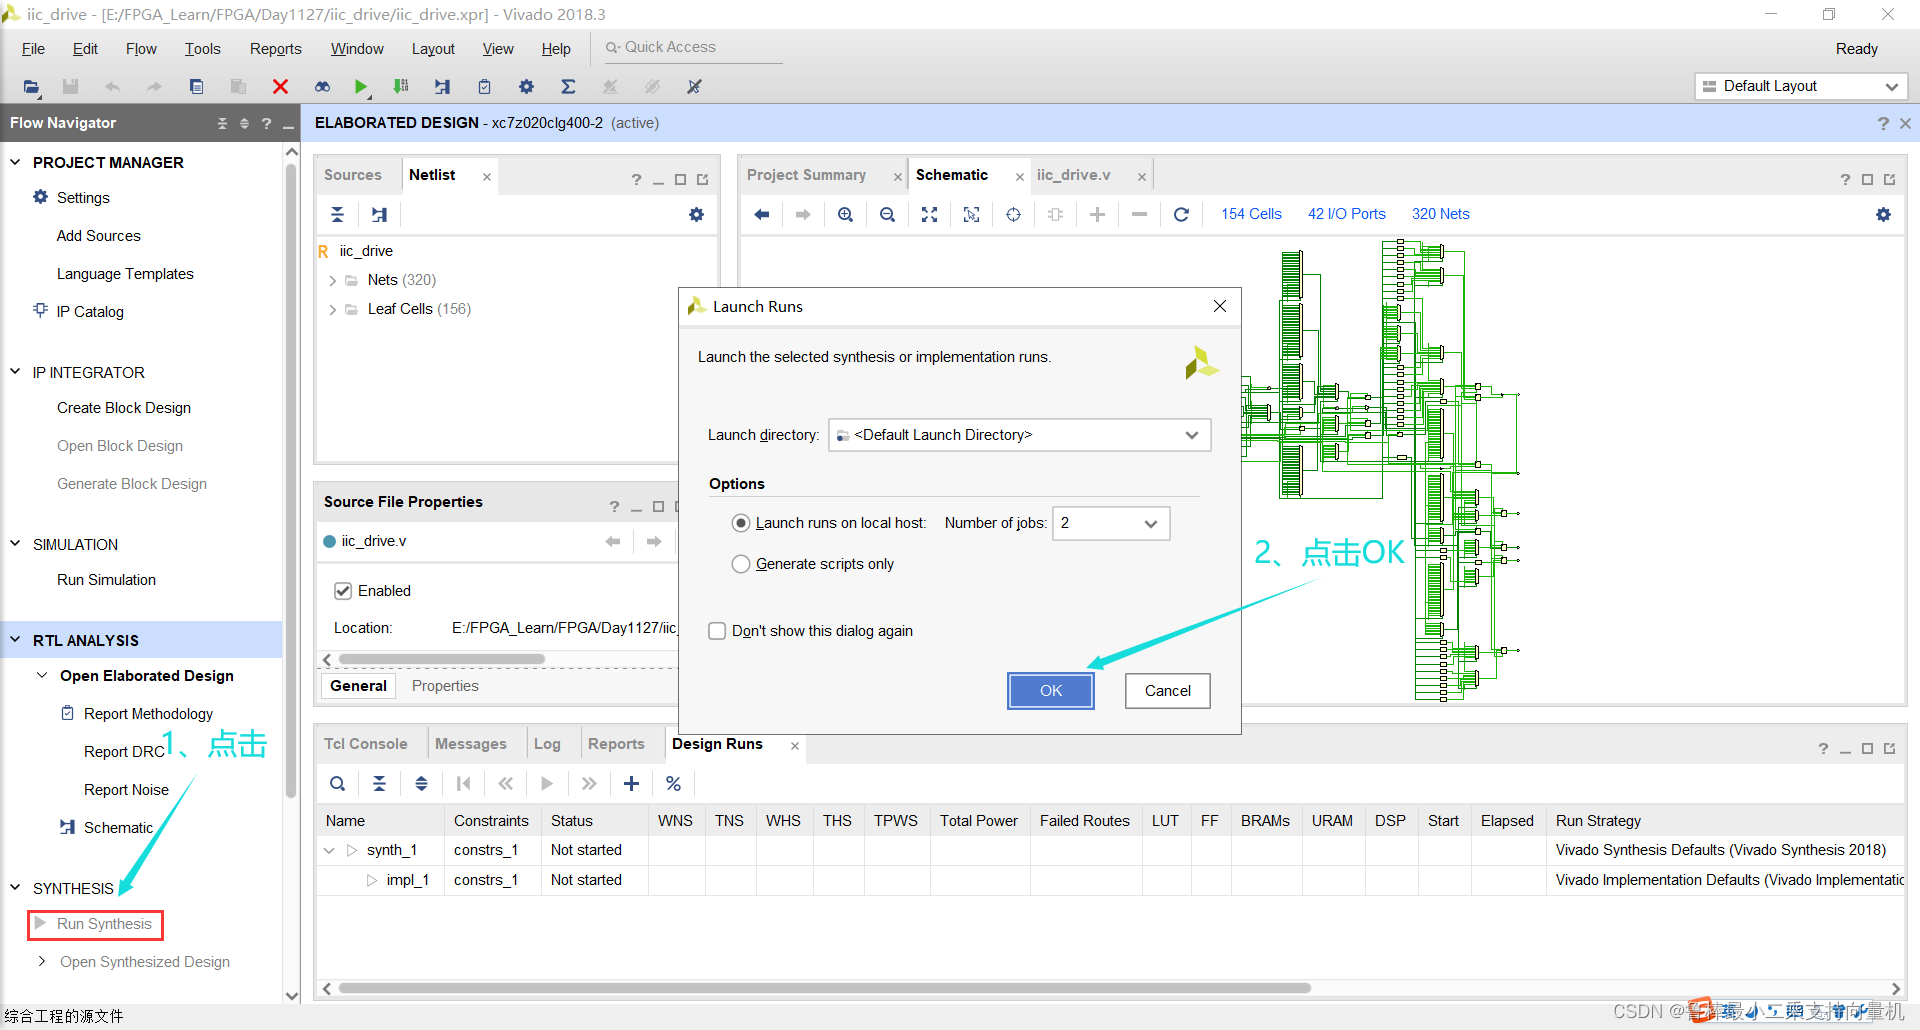Zoom fit the schematic
The image size is (1920, 1030).
929,214
